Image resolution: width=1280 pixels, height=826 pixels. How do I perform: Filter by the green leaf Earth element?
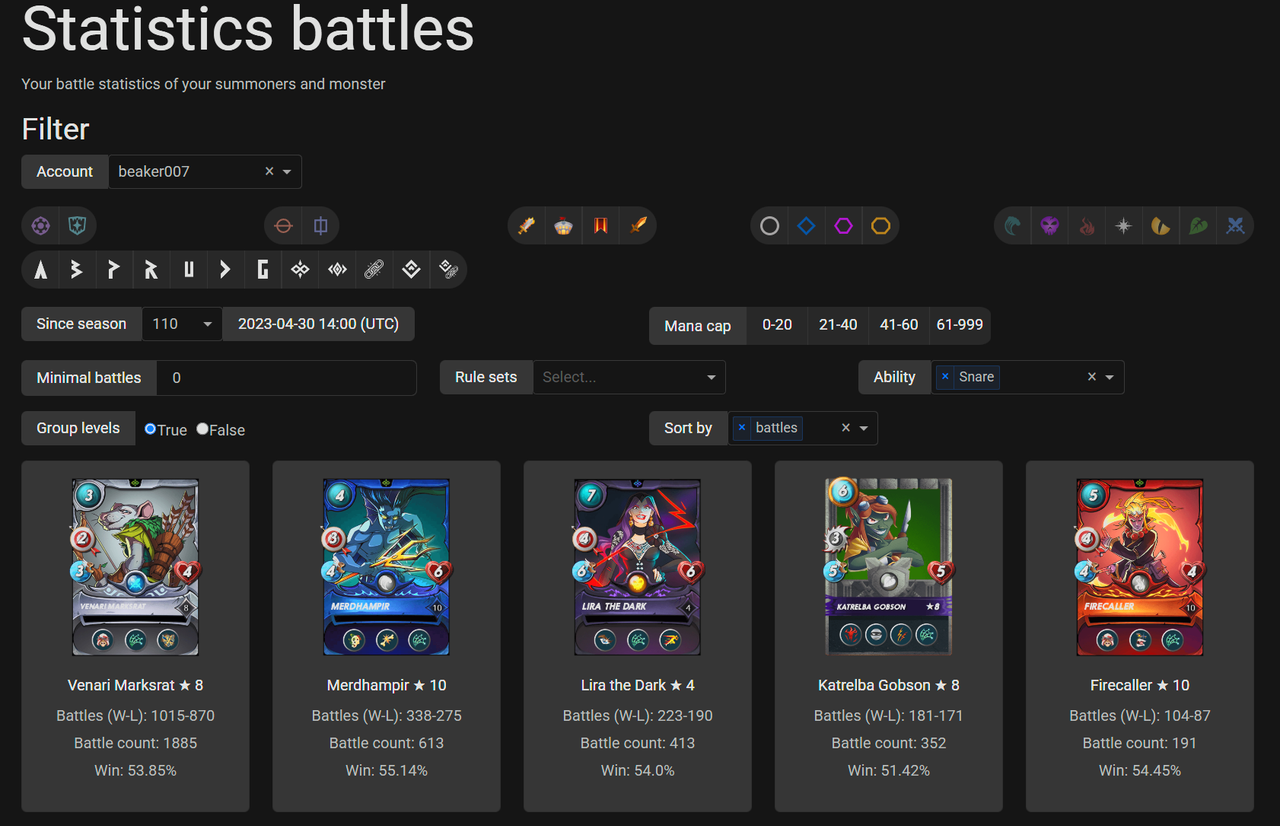point(1198,226)
